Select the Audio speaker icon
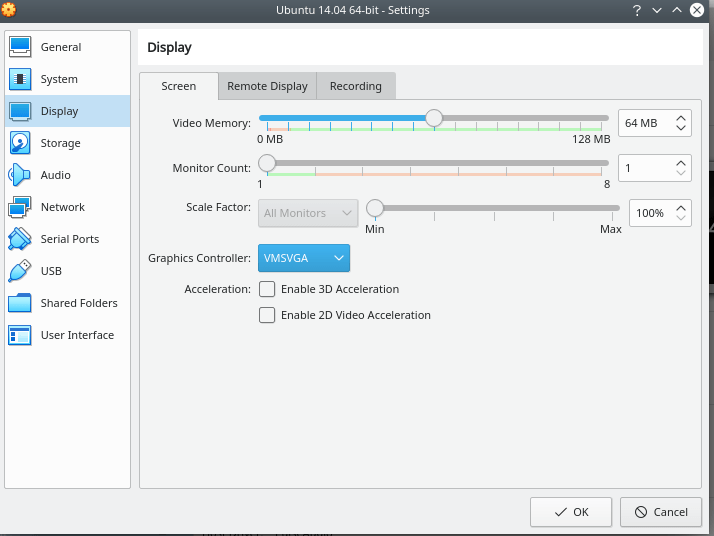The height and width of the screenshot is (536, 714). click(21, 175)
